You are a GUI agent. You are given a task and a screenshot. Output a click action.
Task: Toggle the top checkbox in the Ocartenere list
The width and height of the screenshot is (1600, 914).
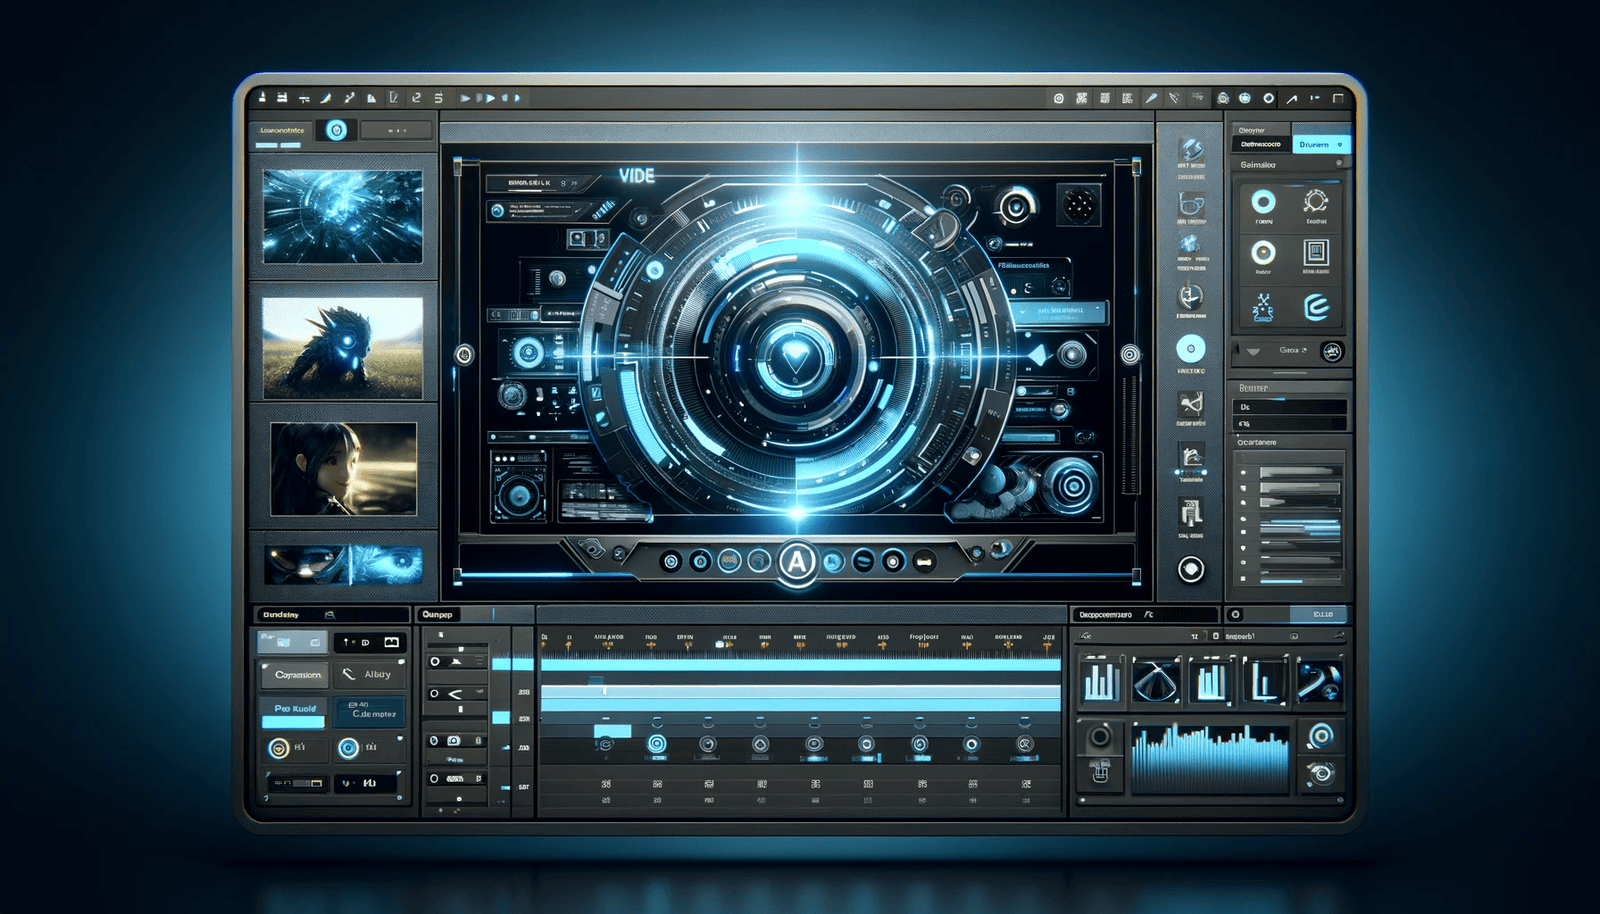[1243, 471]
